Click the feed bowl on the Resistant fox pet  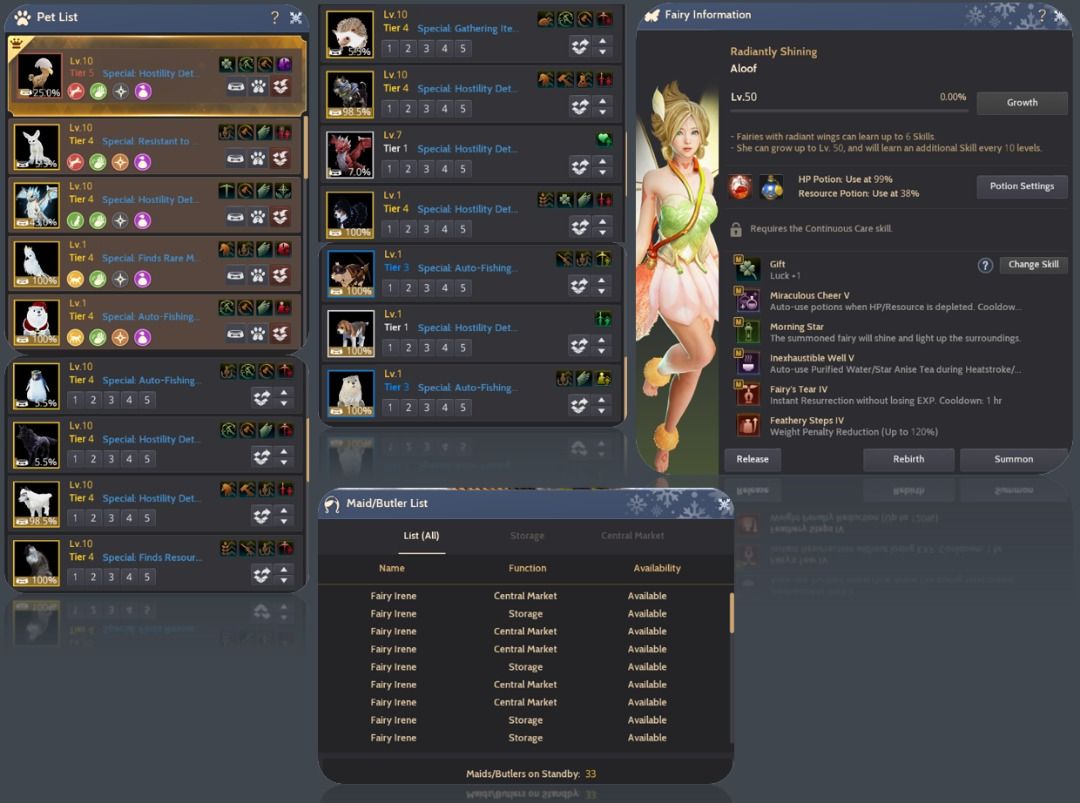click(236, 159)
